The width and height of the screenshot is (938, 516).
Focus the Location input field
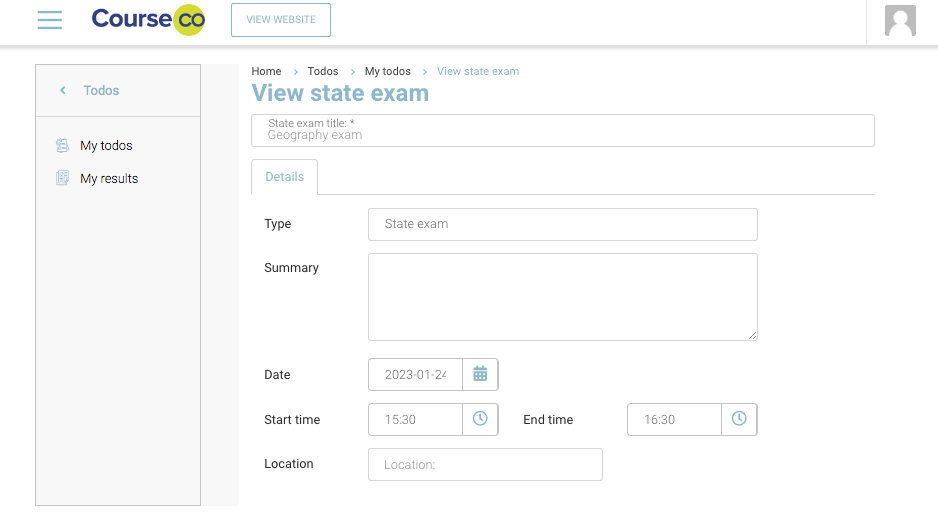click(x=485, y=464)
